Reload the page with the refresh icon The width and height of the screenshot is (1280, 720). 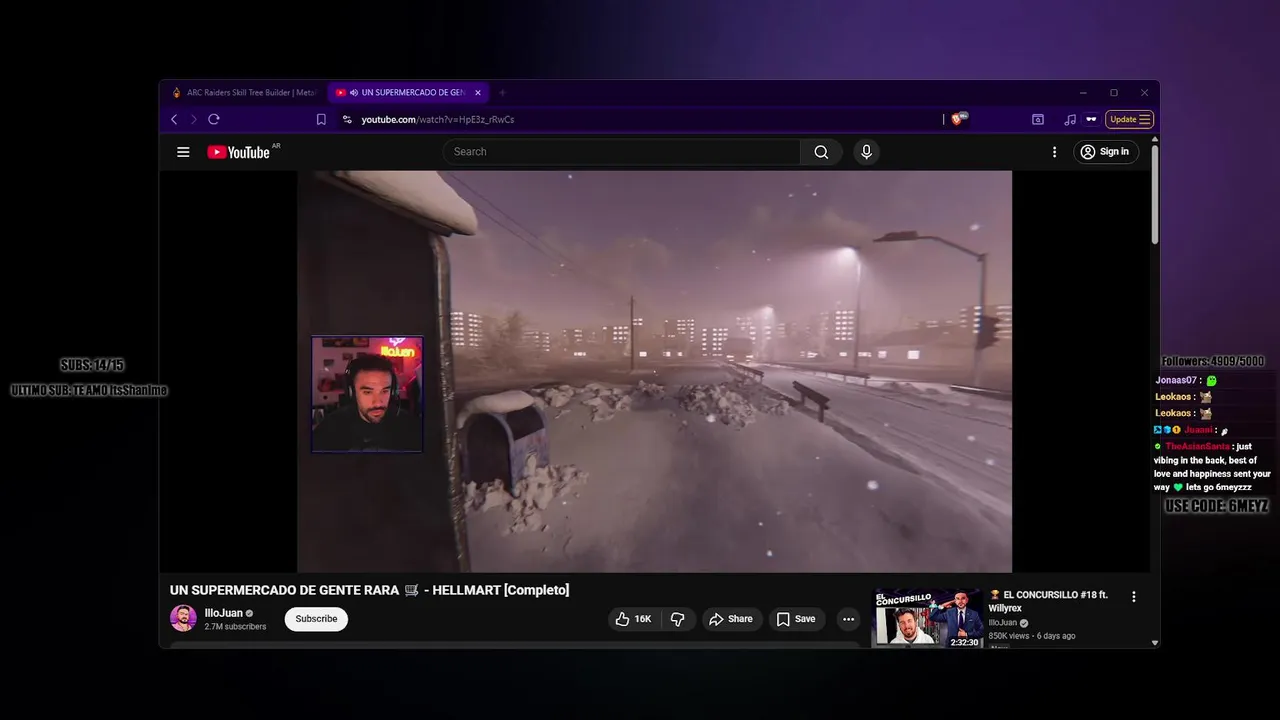[214, 119]
